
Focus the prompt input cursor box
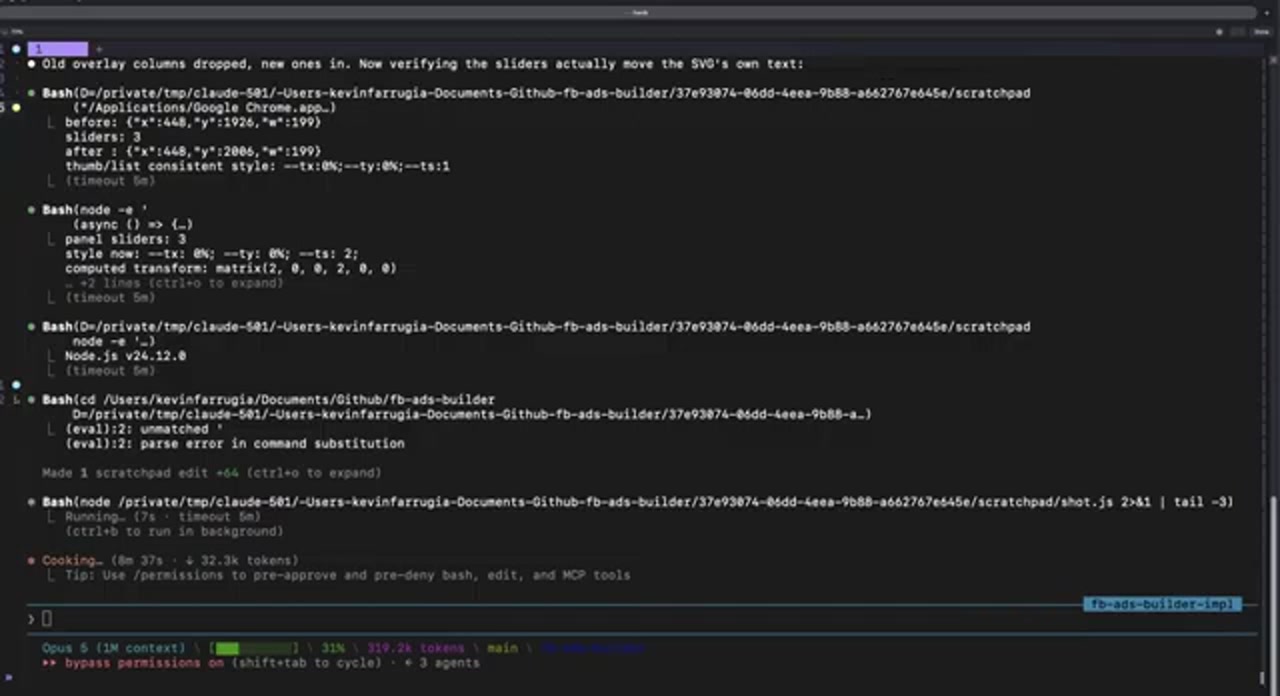tap(46, 618)
